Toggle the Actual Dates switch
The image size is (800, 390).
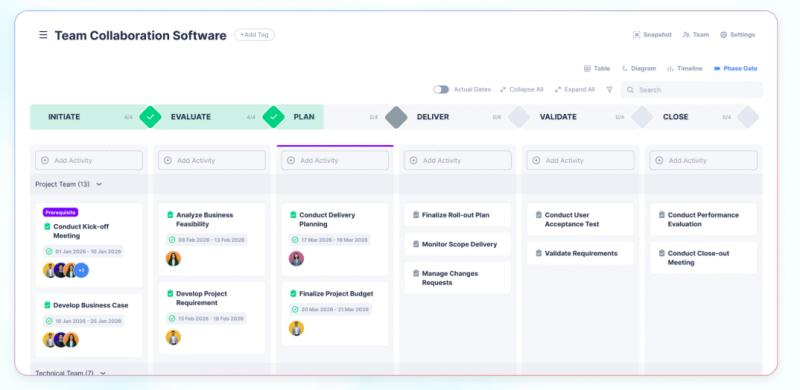(441, 89)
